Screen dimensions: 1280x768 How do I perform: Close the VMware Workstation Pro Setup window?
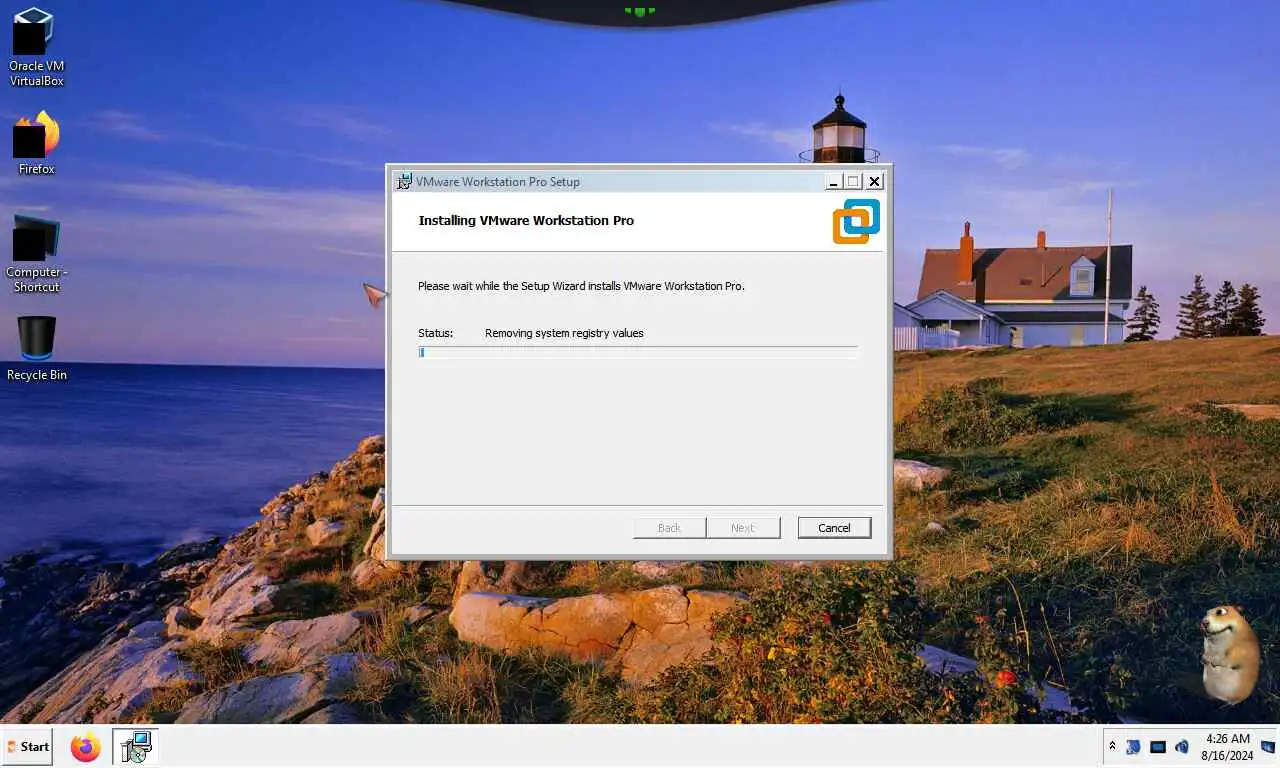click(874, 181)
